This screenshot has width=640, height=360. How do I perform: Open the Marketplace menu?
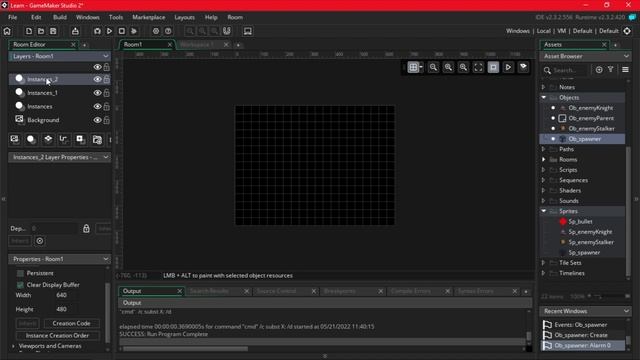point(149,17)
